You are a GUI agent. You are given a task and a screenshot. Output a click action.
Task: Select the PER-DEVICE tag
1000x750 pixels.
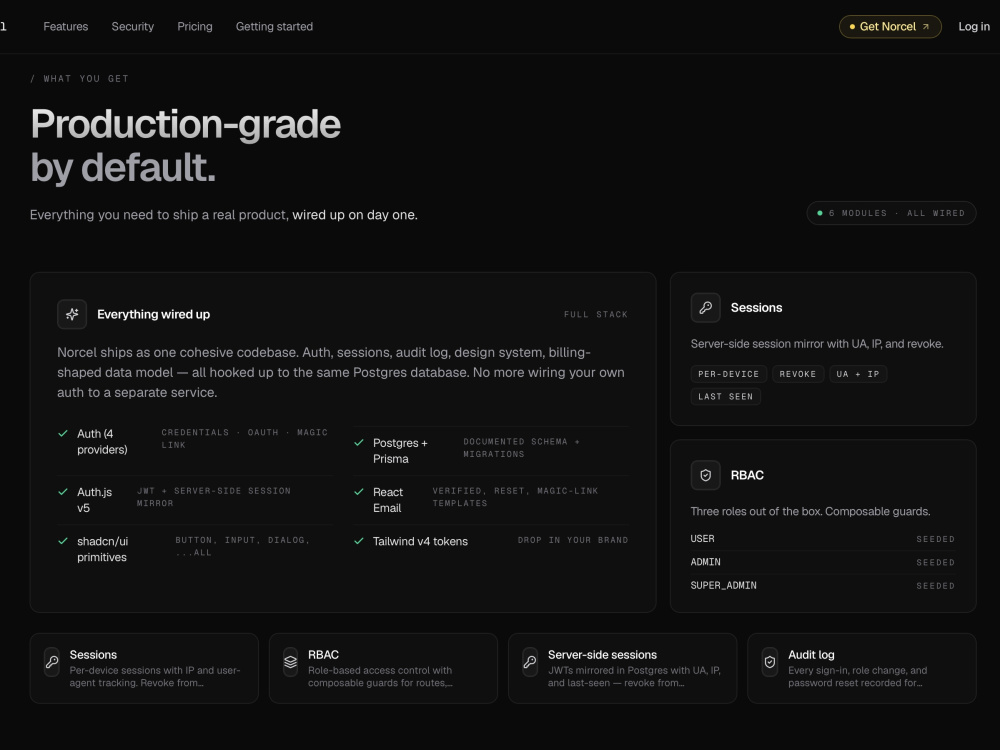[x=728, y=374]
